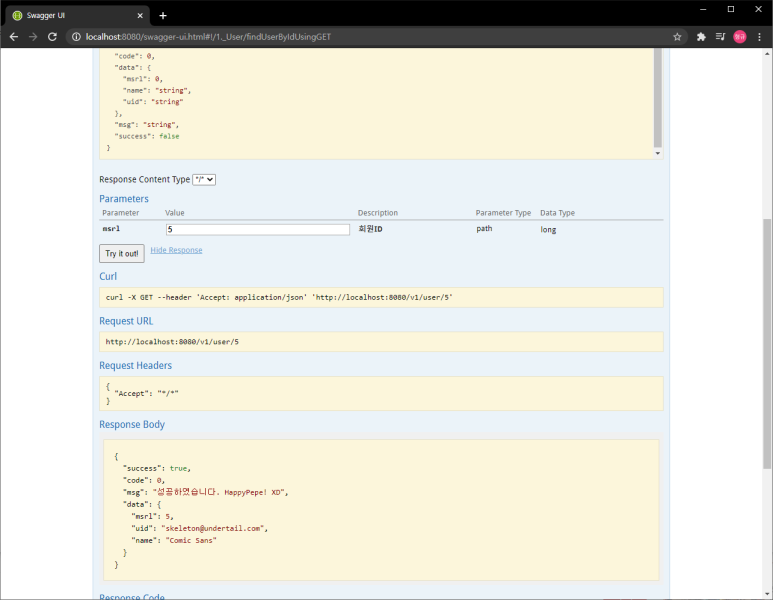
Task: Click the path parameter type cell
Action: [484, 228]
